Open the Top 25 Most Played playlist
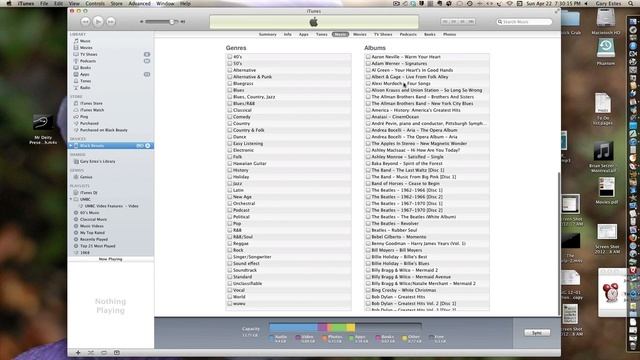 (x=98, y=246)
